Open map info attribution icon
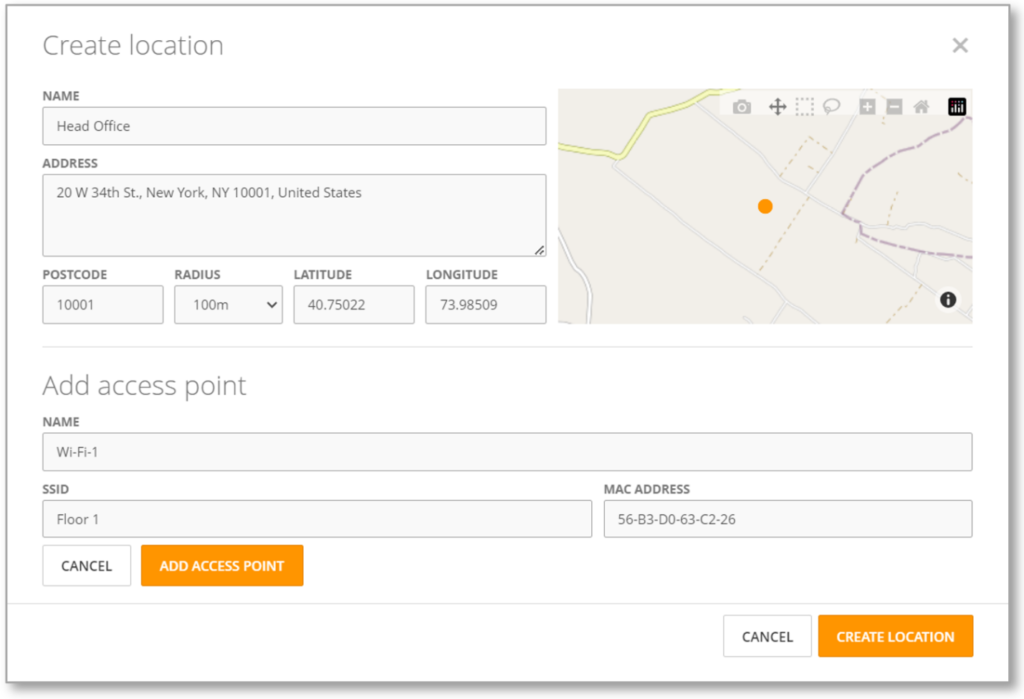 point(948,300)
